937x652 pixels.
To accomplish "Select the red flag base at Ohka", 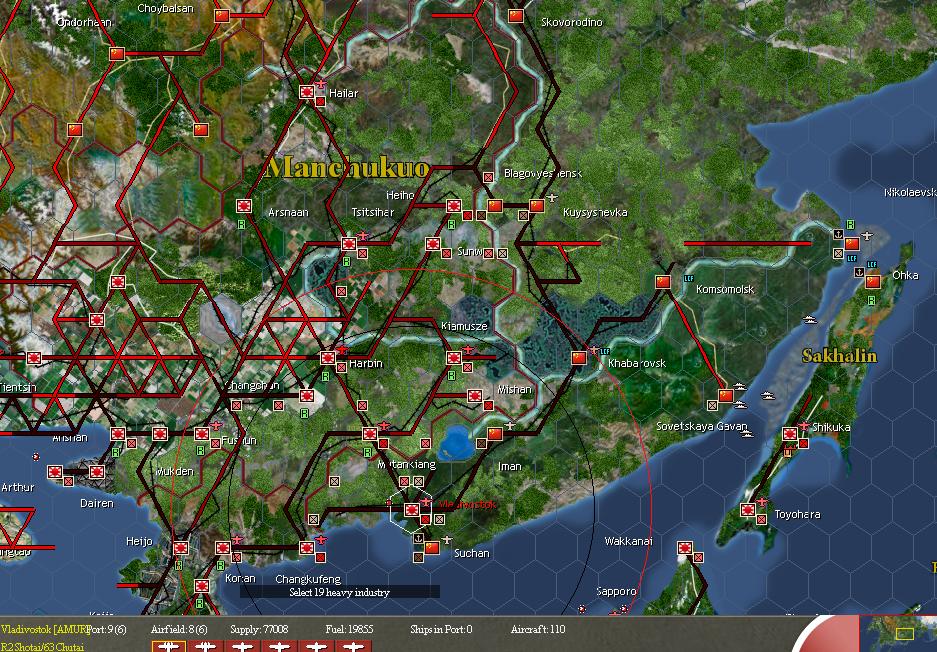I will (x=873, y=281).
